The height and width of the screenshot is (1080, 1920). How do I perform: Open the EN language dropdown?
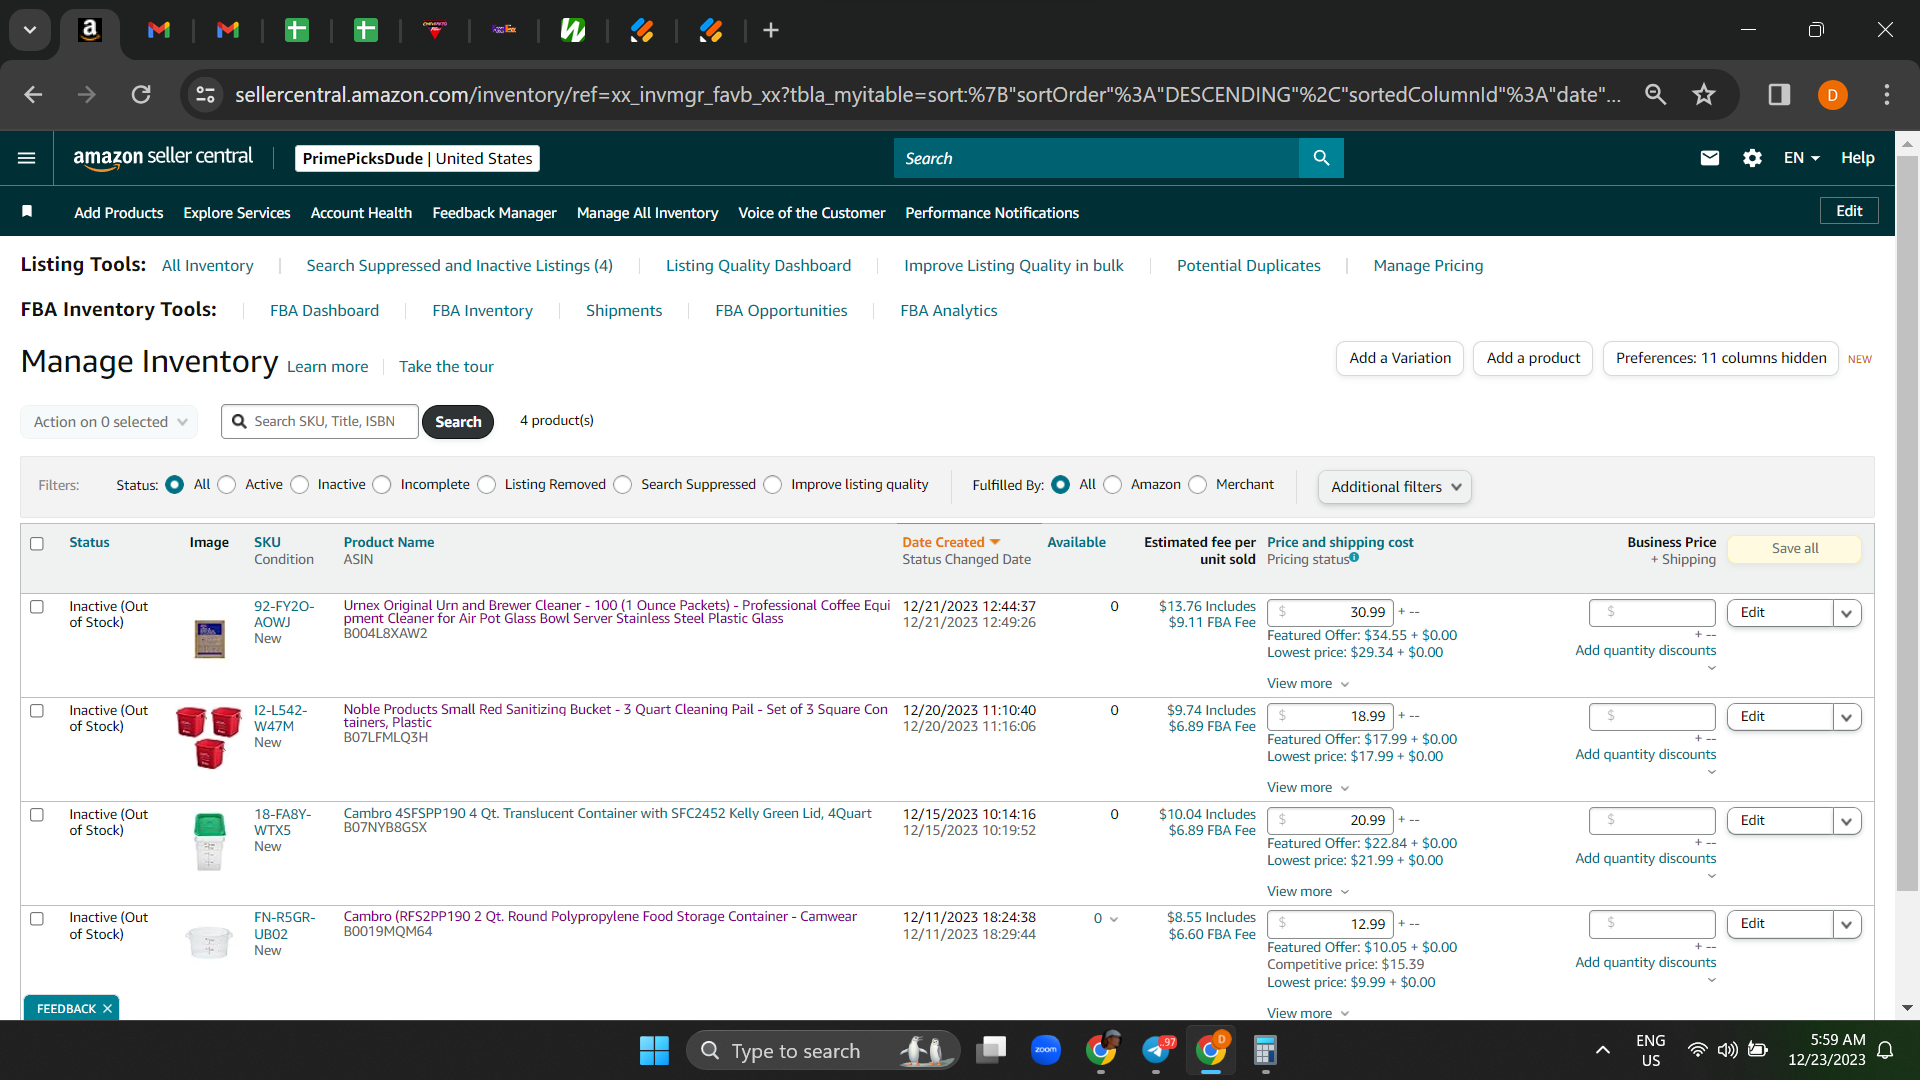[1801, 158]
